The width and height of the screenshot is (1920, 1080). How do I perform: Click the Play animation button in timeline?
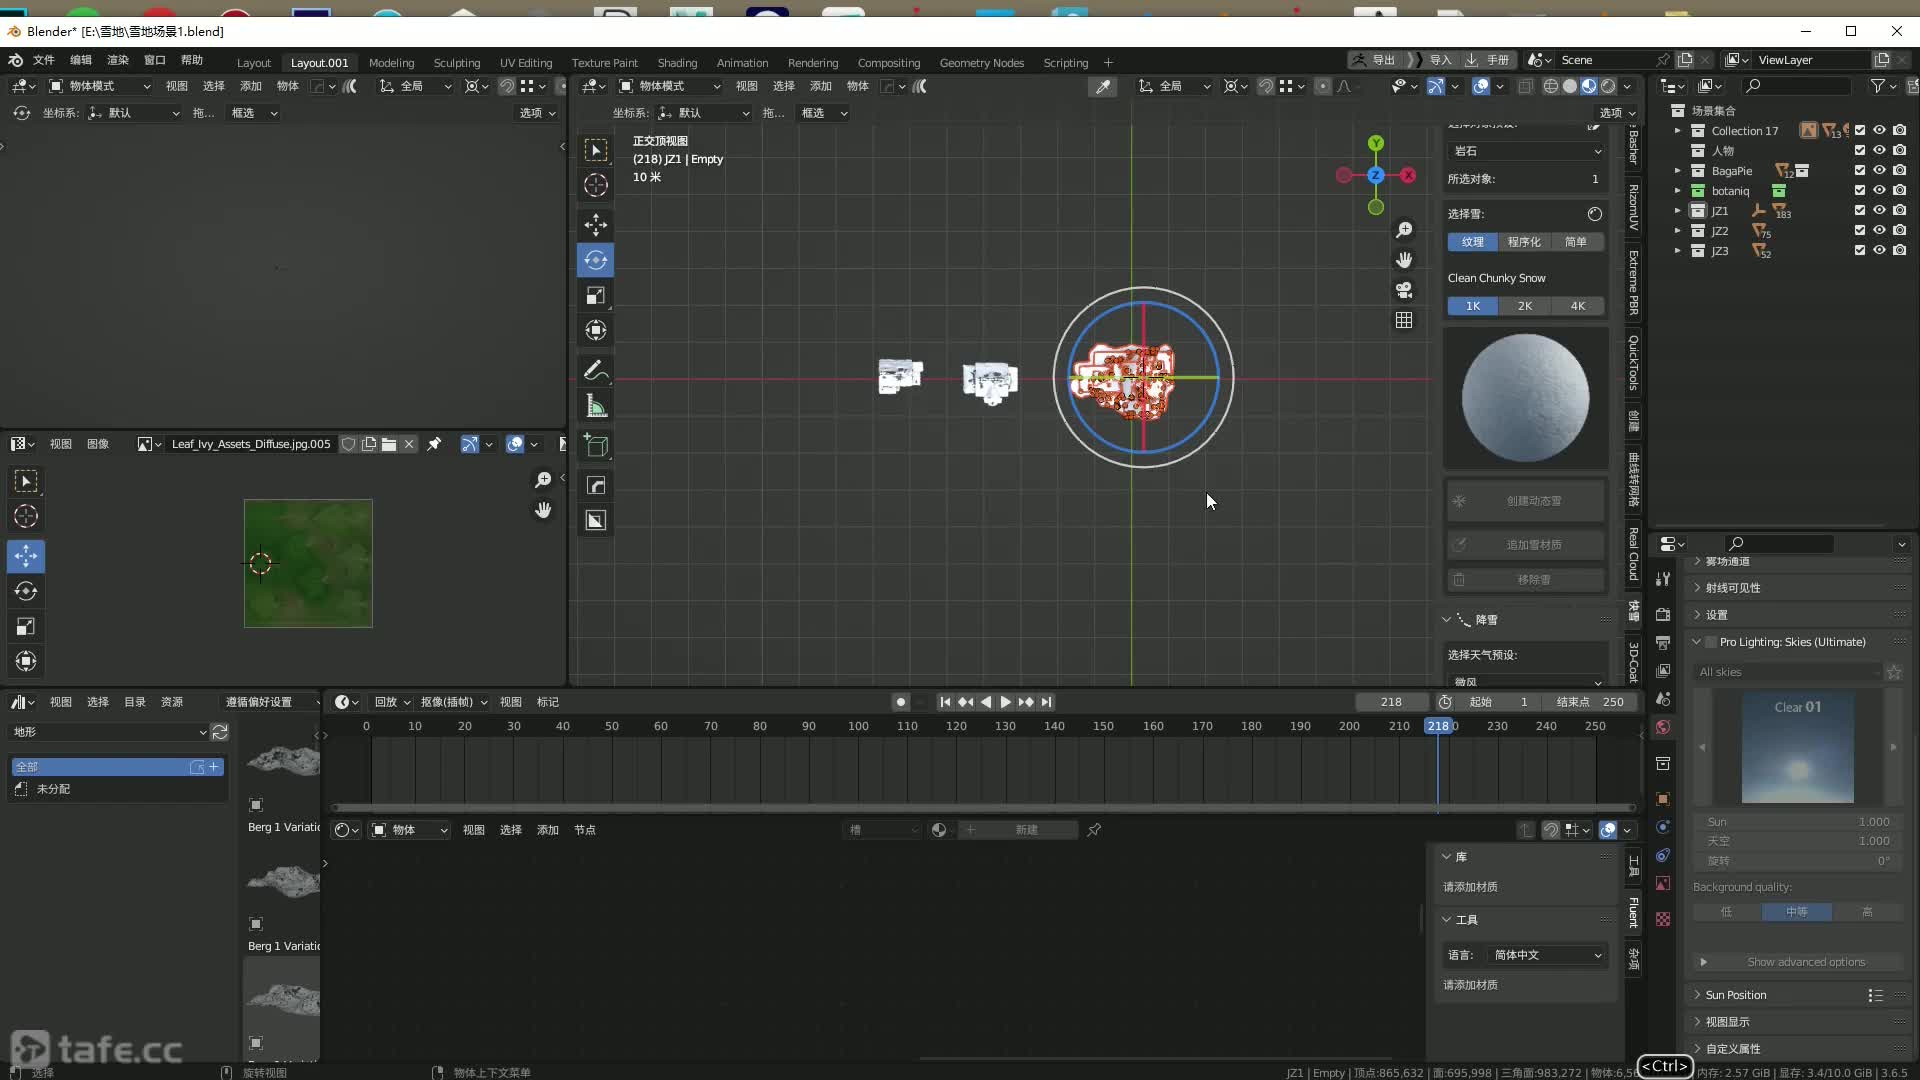[1005, 702]
